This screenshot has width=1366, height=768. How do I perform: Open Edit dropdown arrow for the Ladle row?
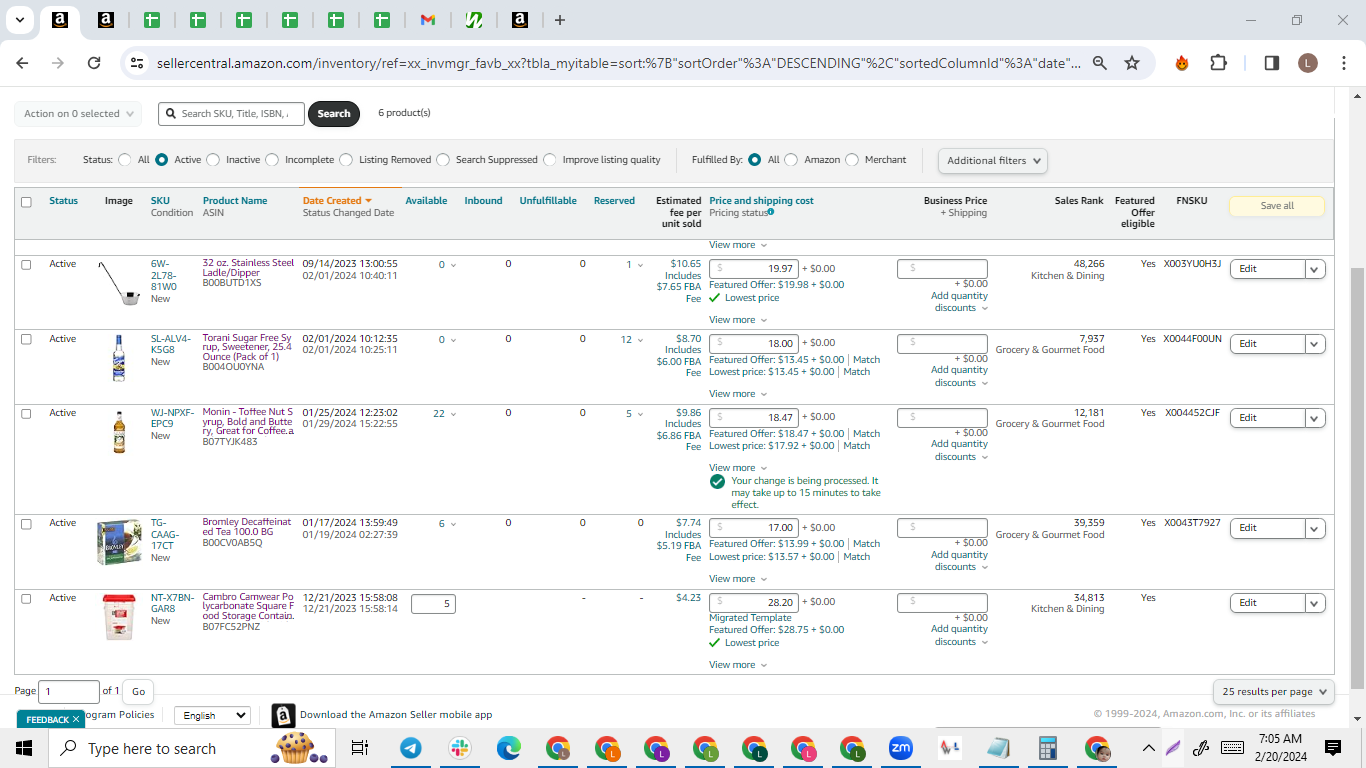coord(1315,269)
